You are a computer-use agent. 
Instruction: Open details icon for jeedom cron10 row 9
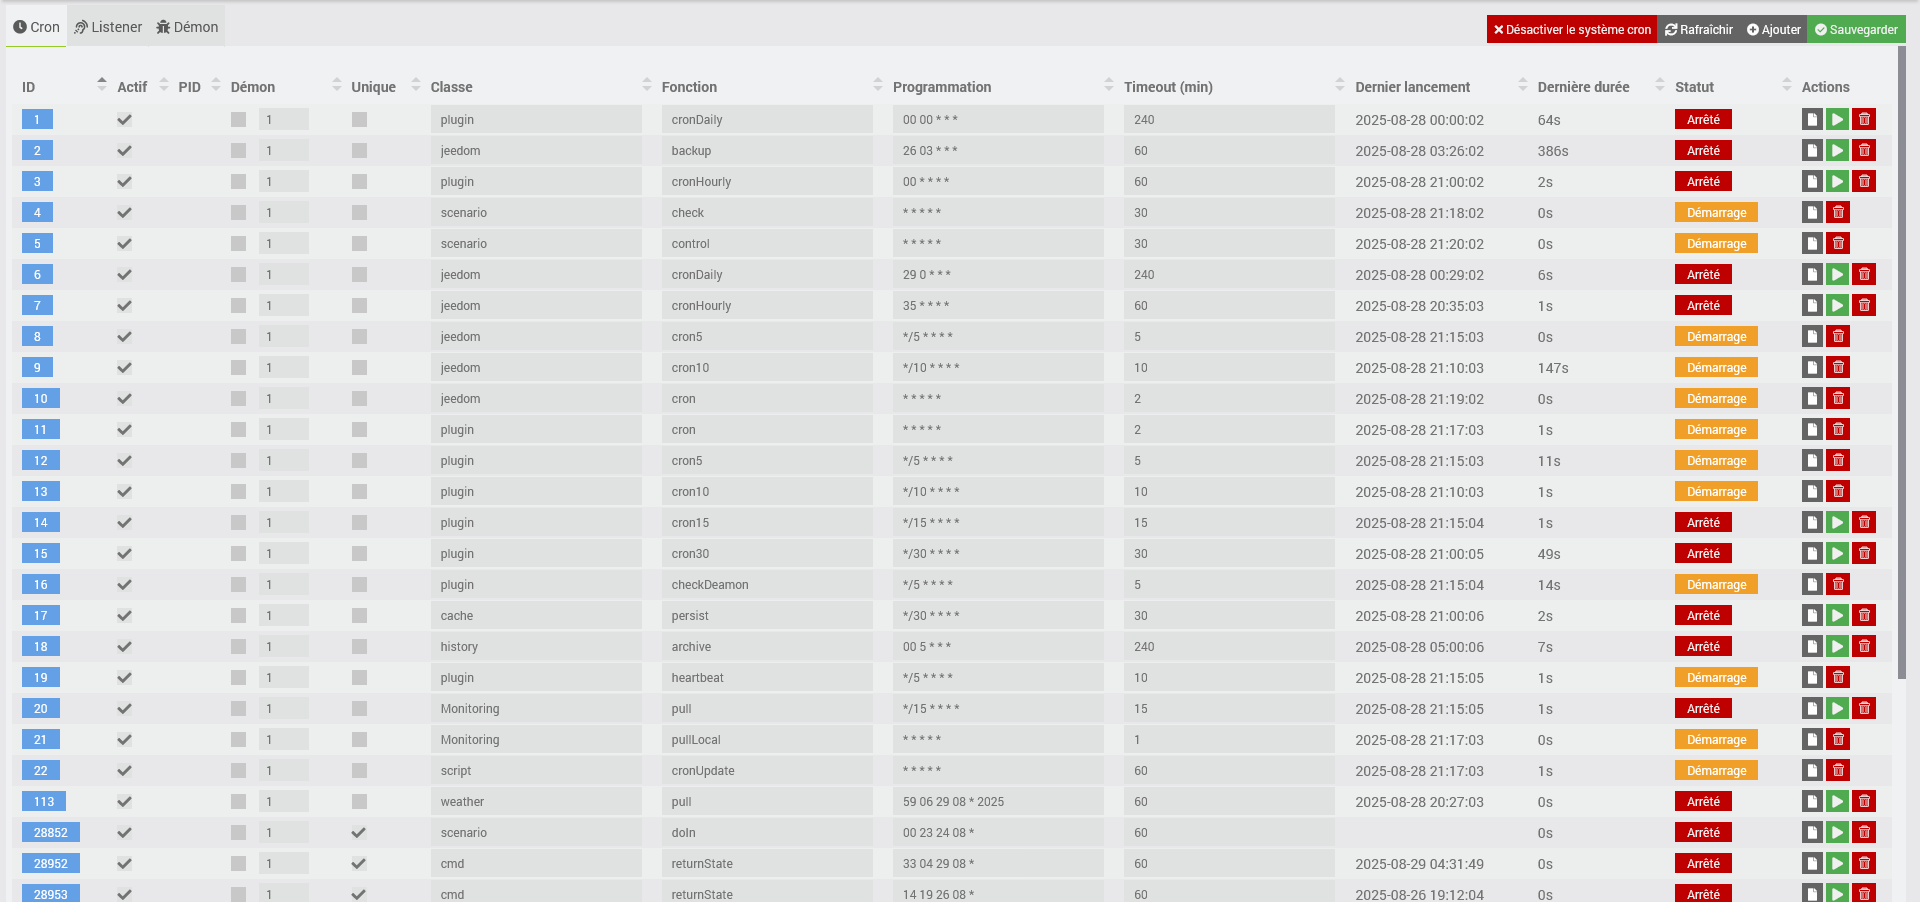pos(1812,368)
